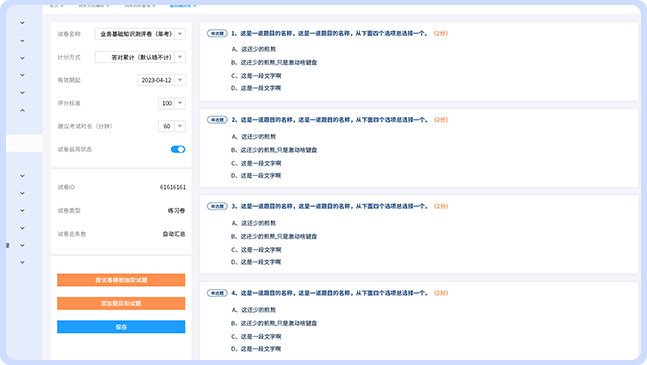Click the 计分方式 label
Screen dimensions: 647x365
pos(69,57)
